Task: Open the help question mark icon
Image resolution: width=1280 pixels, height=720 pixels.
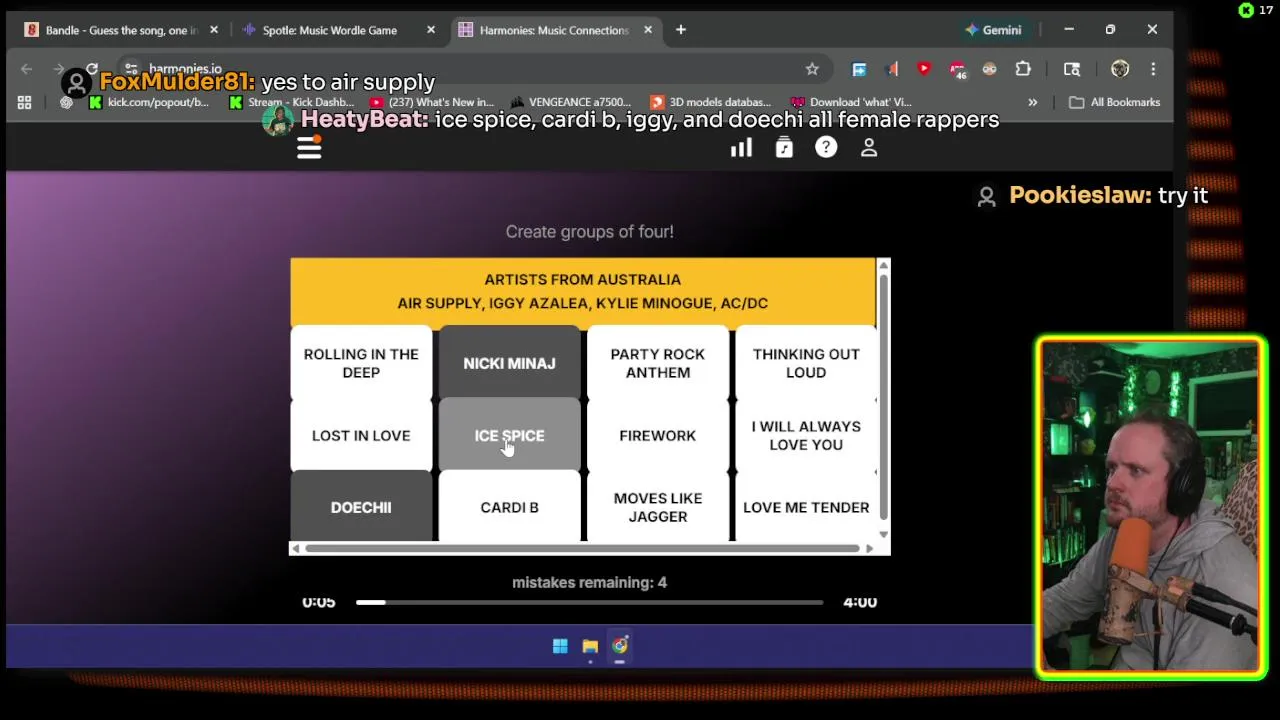Action: 826,147
